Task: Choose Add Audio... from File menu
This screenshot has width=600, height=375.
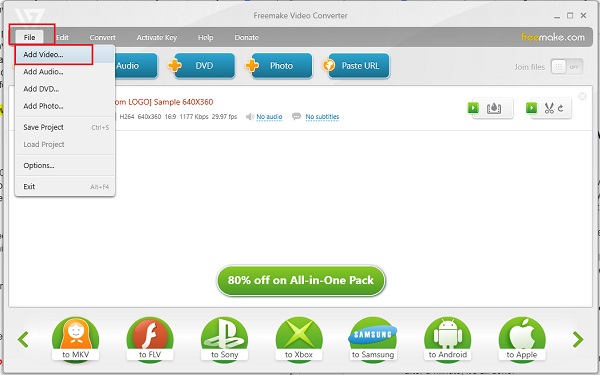Action: pos(65,72)
